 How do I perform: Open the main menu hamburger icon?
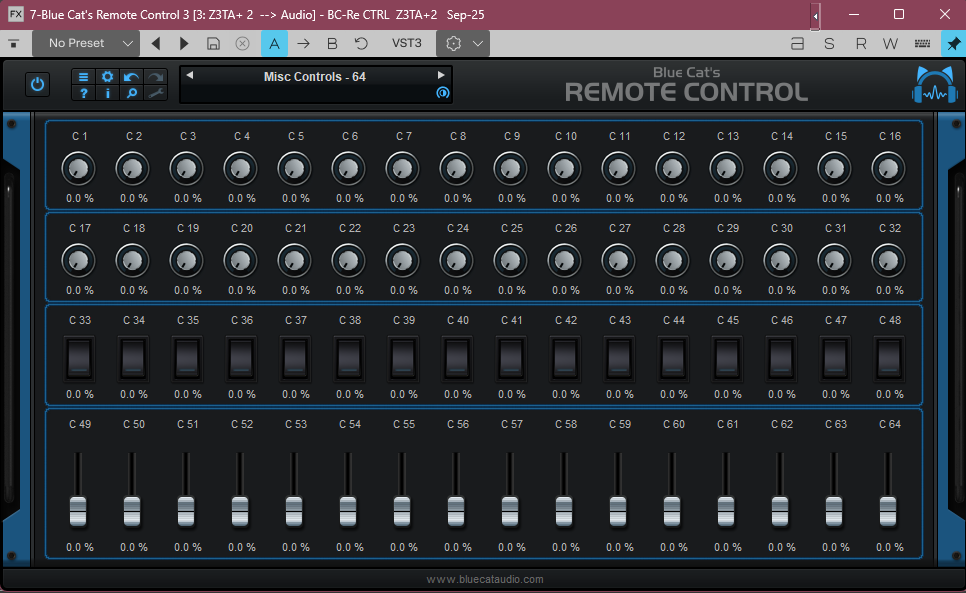tap(83, 76)
